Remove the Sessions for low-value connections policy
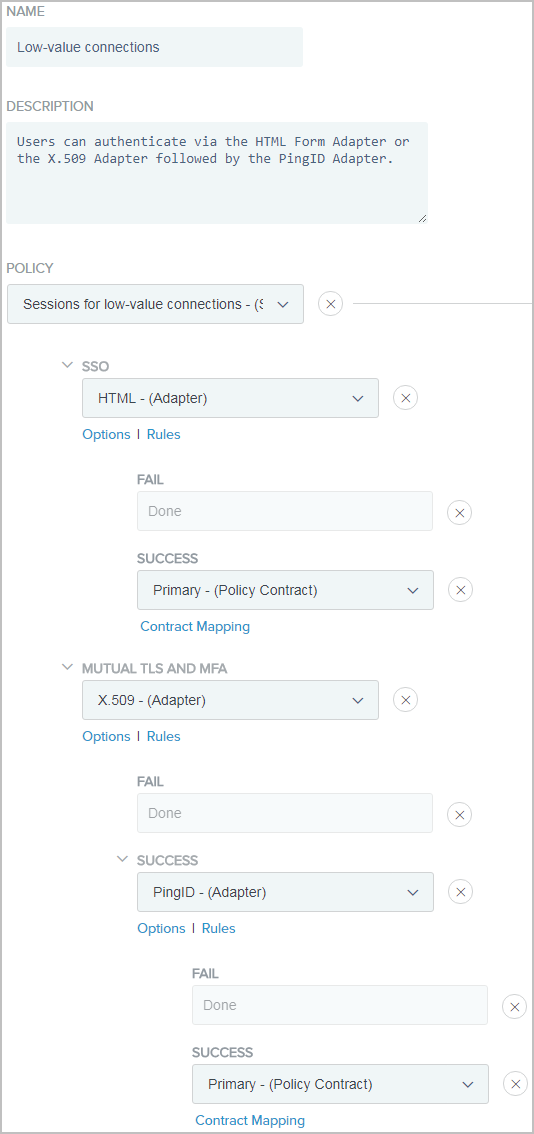The width and height of the screenshot is (534, 1134). [x=331, y=304]
